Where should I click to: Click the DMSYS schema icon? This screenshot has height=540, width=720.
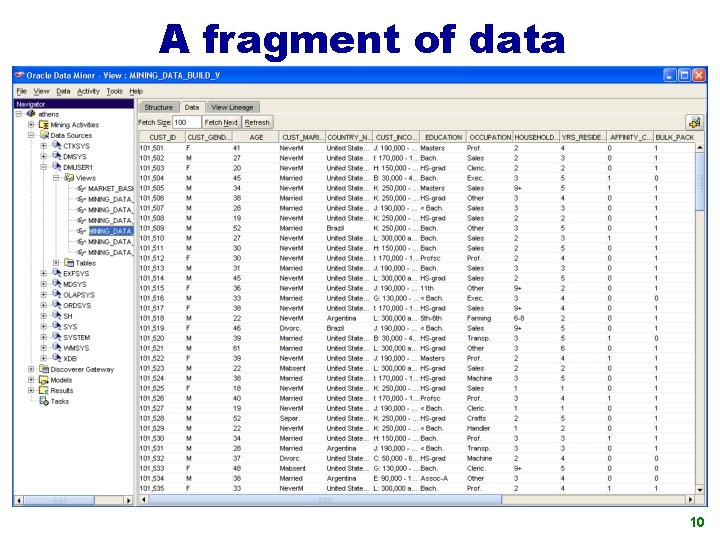[56, 156]
